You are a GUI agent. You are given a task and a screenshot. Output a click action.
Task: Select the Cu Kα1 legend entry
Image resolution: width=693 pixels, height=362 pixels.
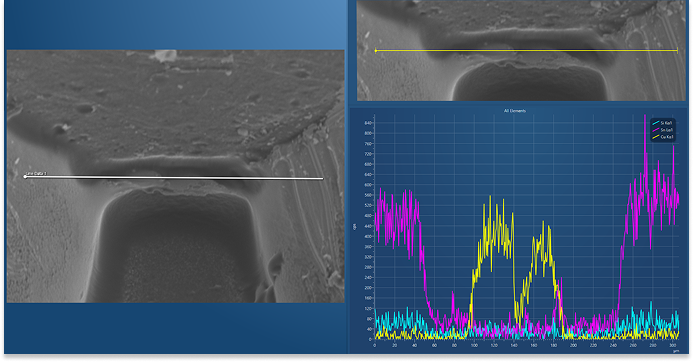click(x=663, y=137)
